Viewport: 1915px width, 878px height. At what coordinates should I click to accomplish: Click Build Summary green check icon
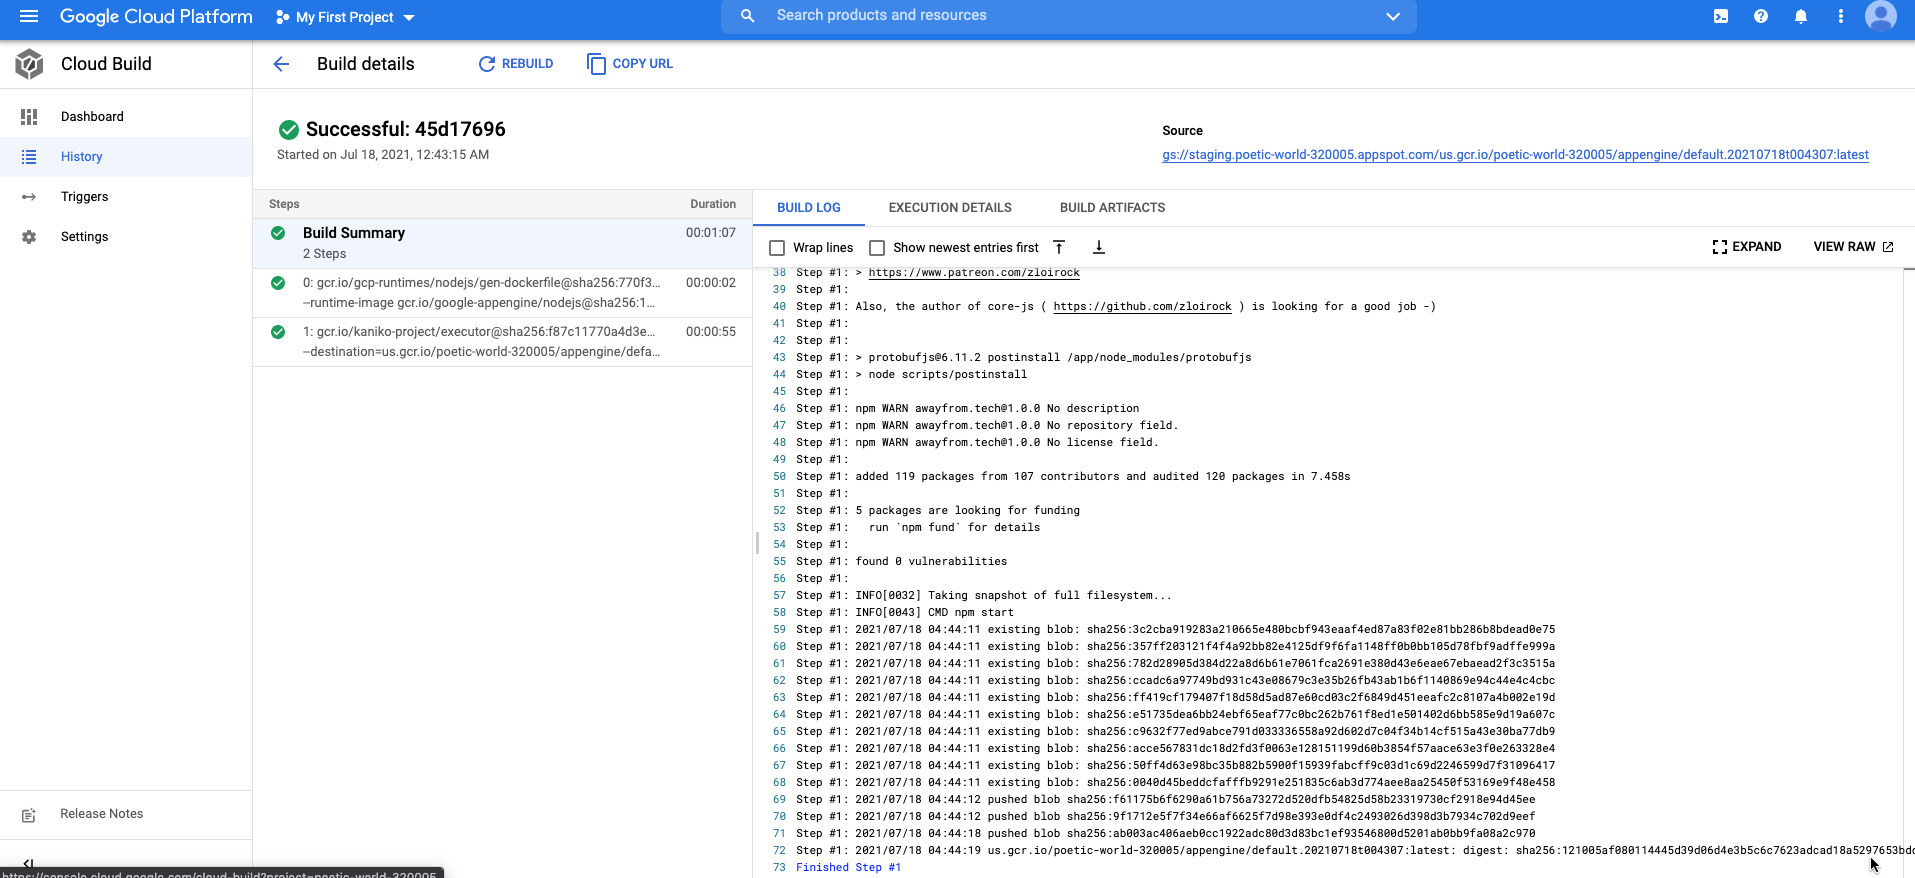(278, 233)
